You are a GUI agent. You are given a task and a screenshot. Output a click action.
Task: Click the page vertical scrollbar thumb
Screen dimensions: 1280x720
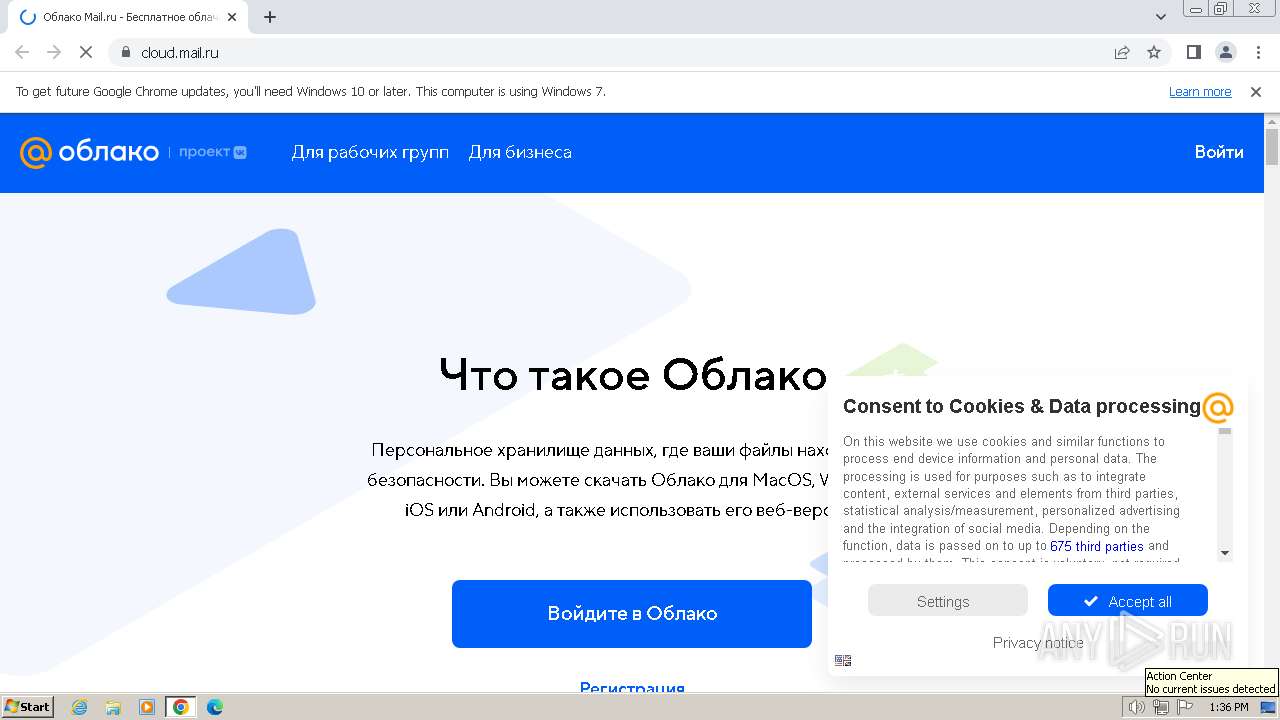pos(1271,146)
